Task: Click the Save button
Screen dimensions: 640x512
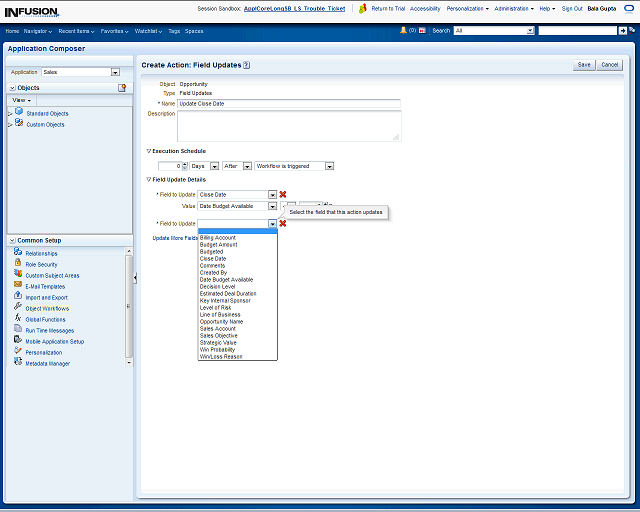Action: tap(584, 65)
